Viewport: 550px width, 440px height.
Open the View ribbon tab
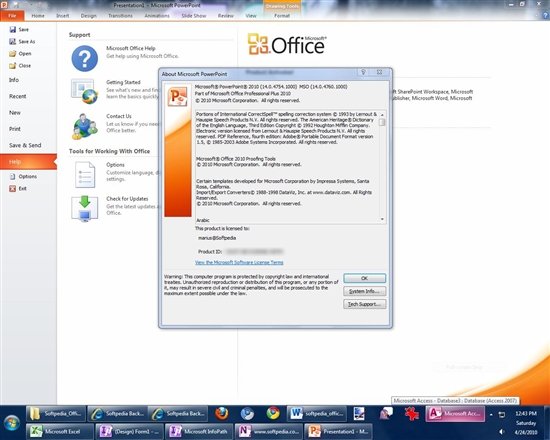251,16
